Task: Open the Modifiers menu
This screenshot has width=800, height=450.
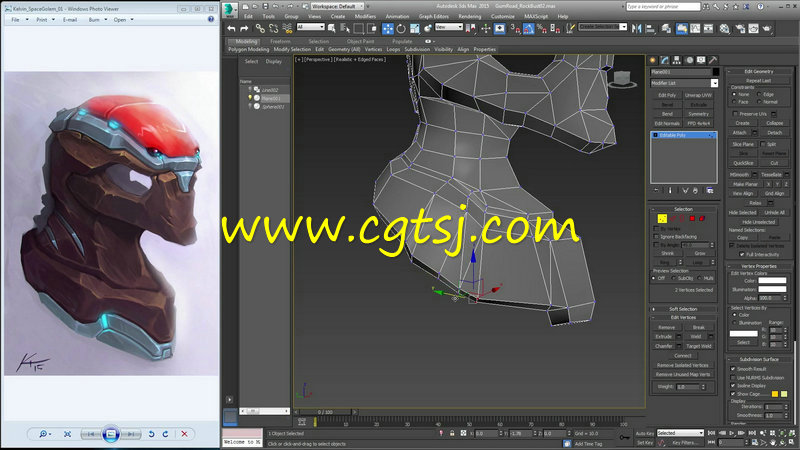Action: tap(365, 16)
